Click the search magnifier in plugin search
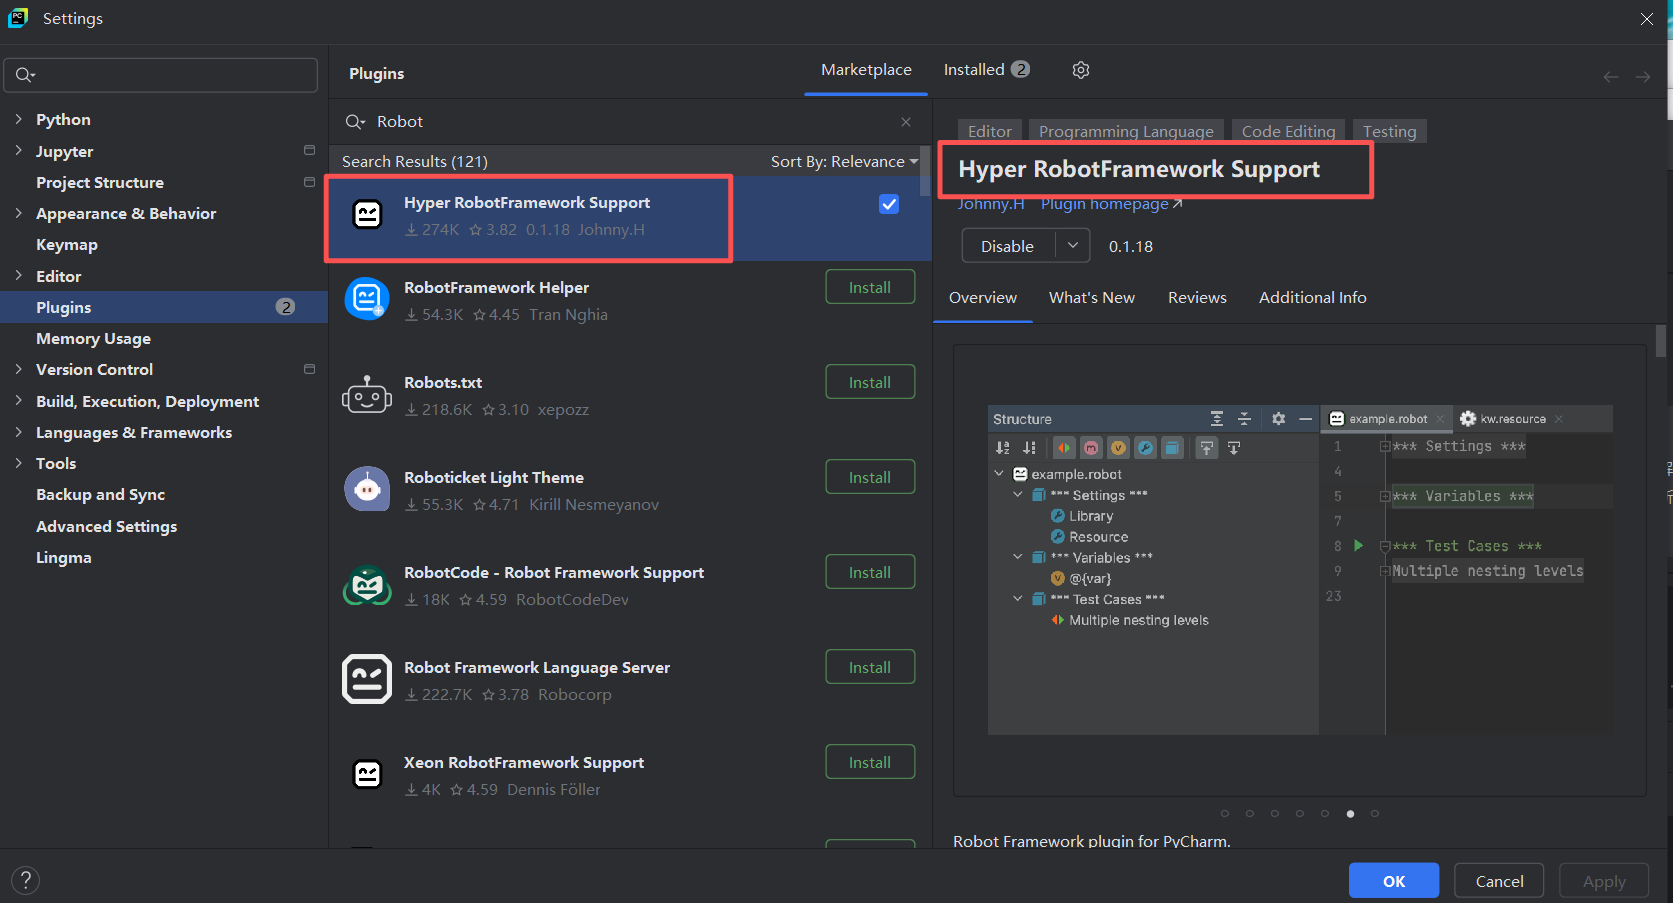 (x=355, y=122)
